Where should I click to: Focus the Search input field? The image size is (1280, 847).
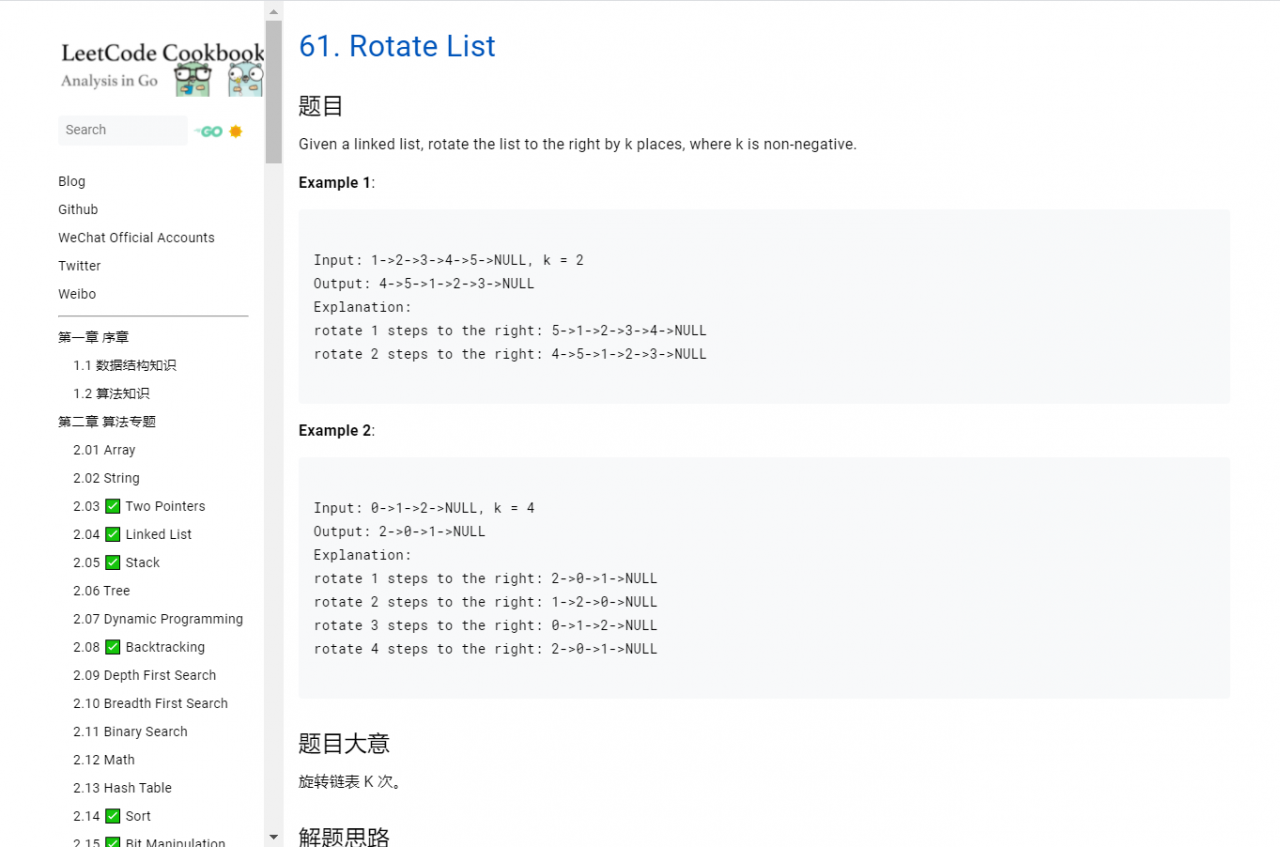click(x=122, y=130)
